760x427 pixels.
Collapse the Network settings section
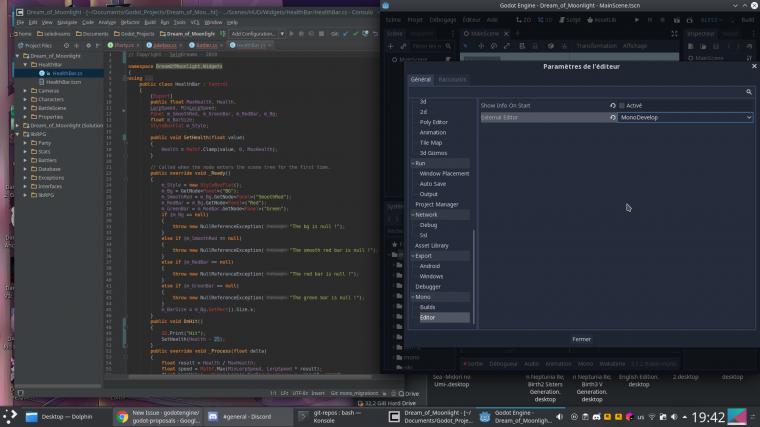(x=413, y=215)
